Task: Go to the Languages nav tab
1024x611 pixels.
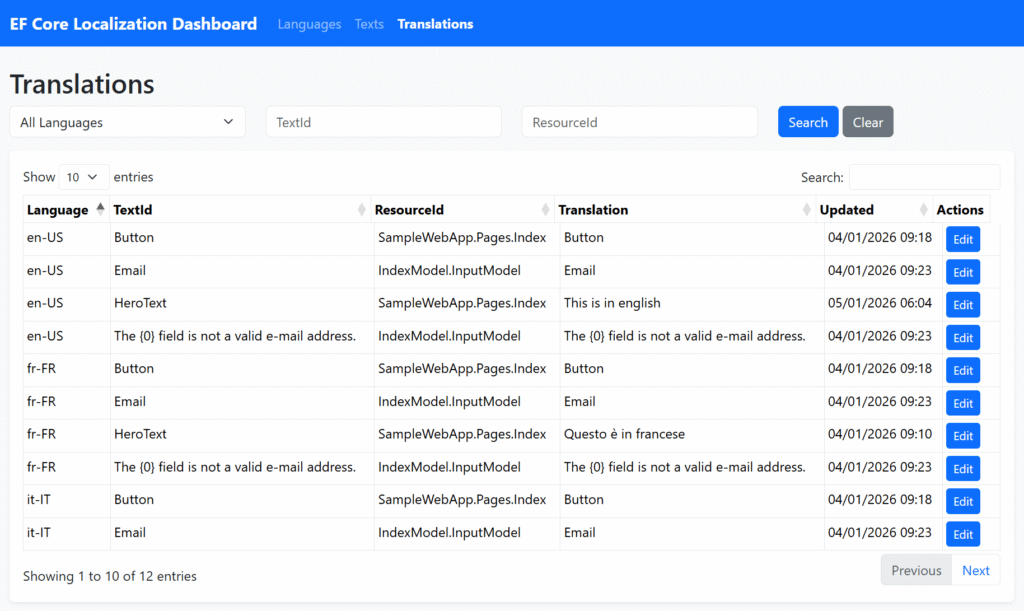Action: click(x=309, y=24)
